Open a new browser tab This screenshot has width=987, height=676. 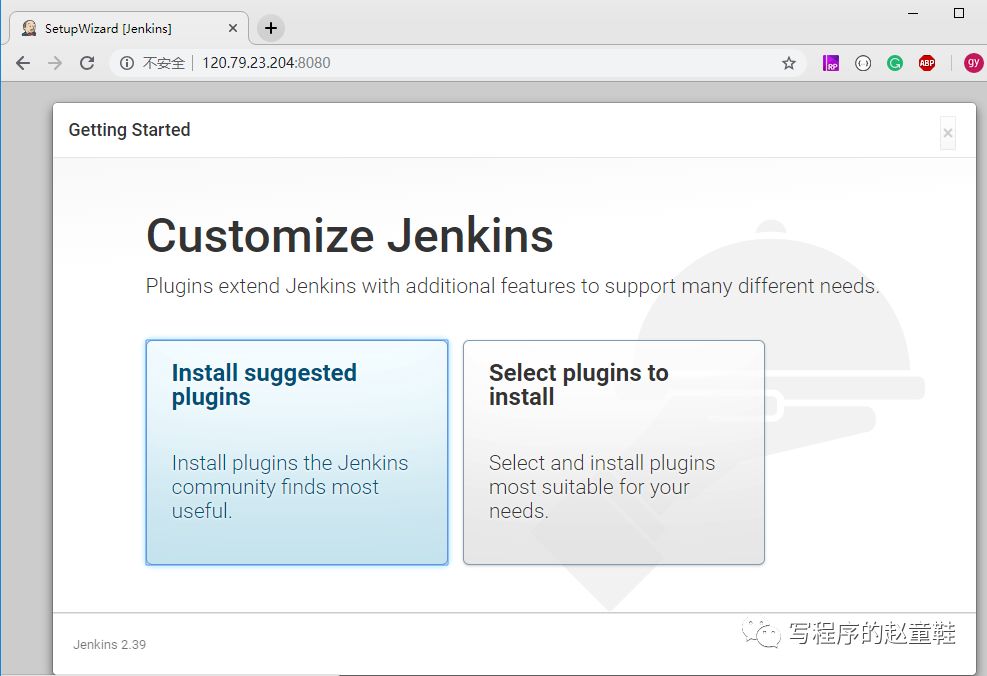271,28
